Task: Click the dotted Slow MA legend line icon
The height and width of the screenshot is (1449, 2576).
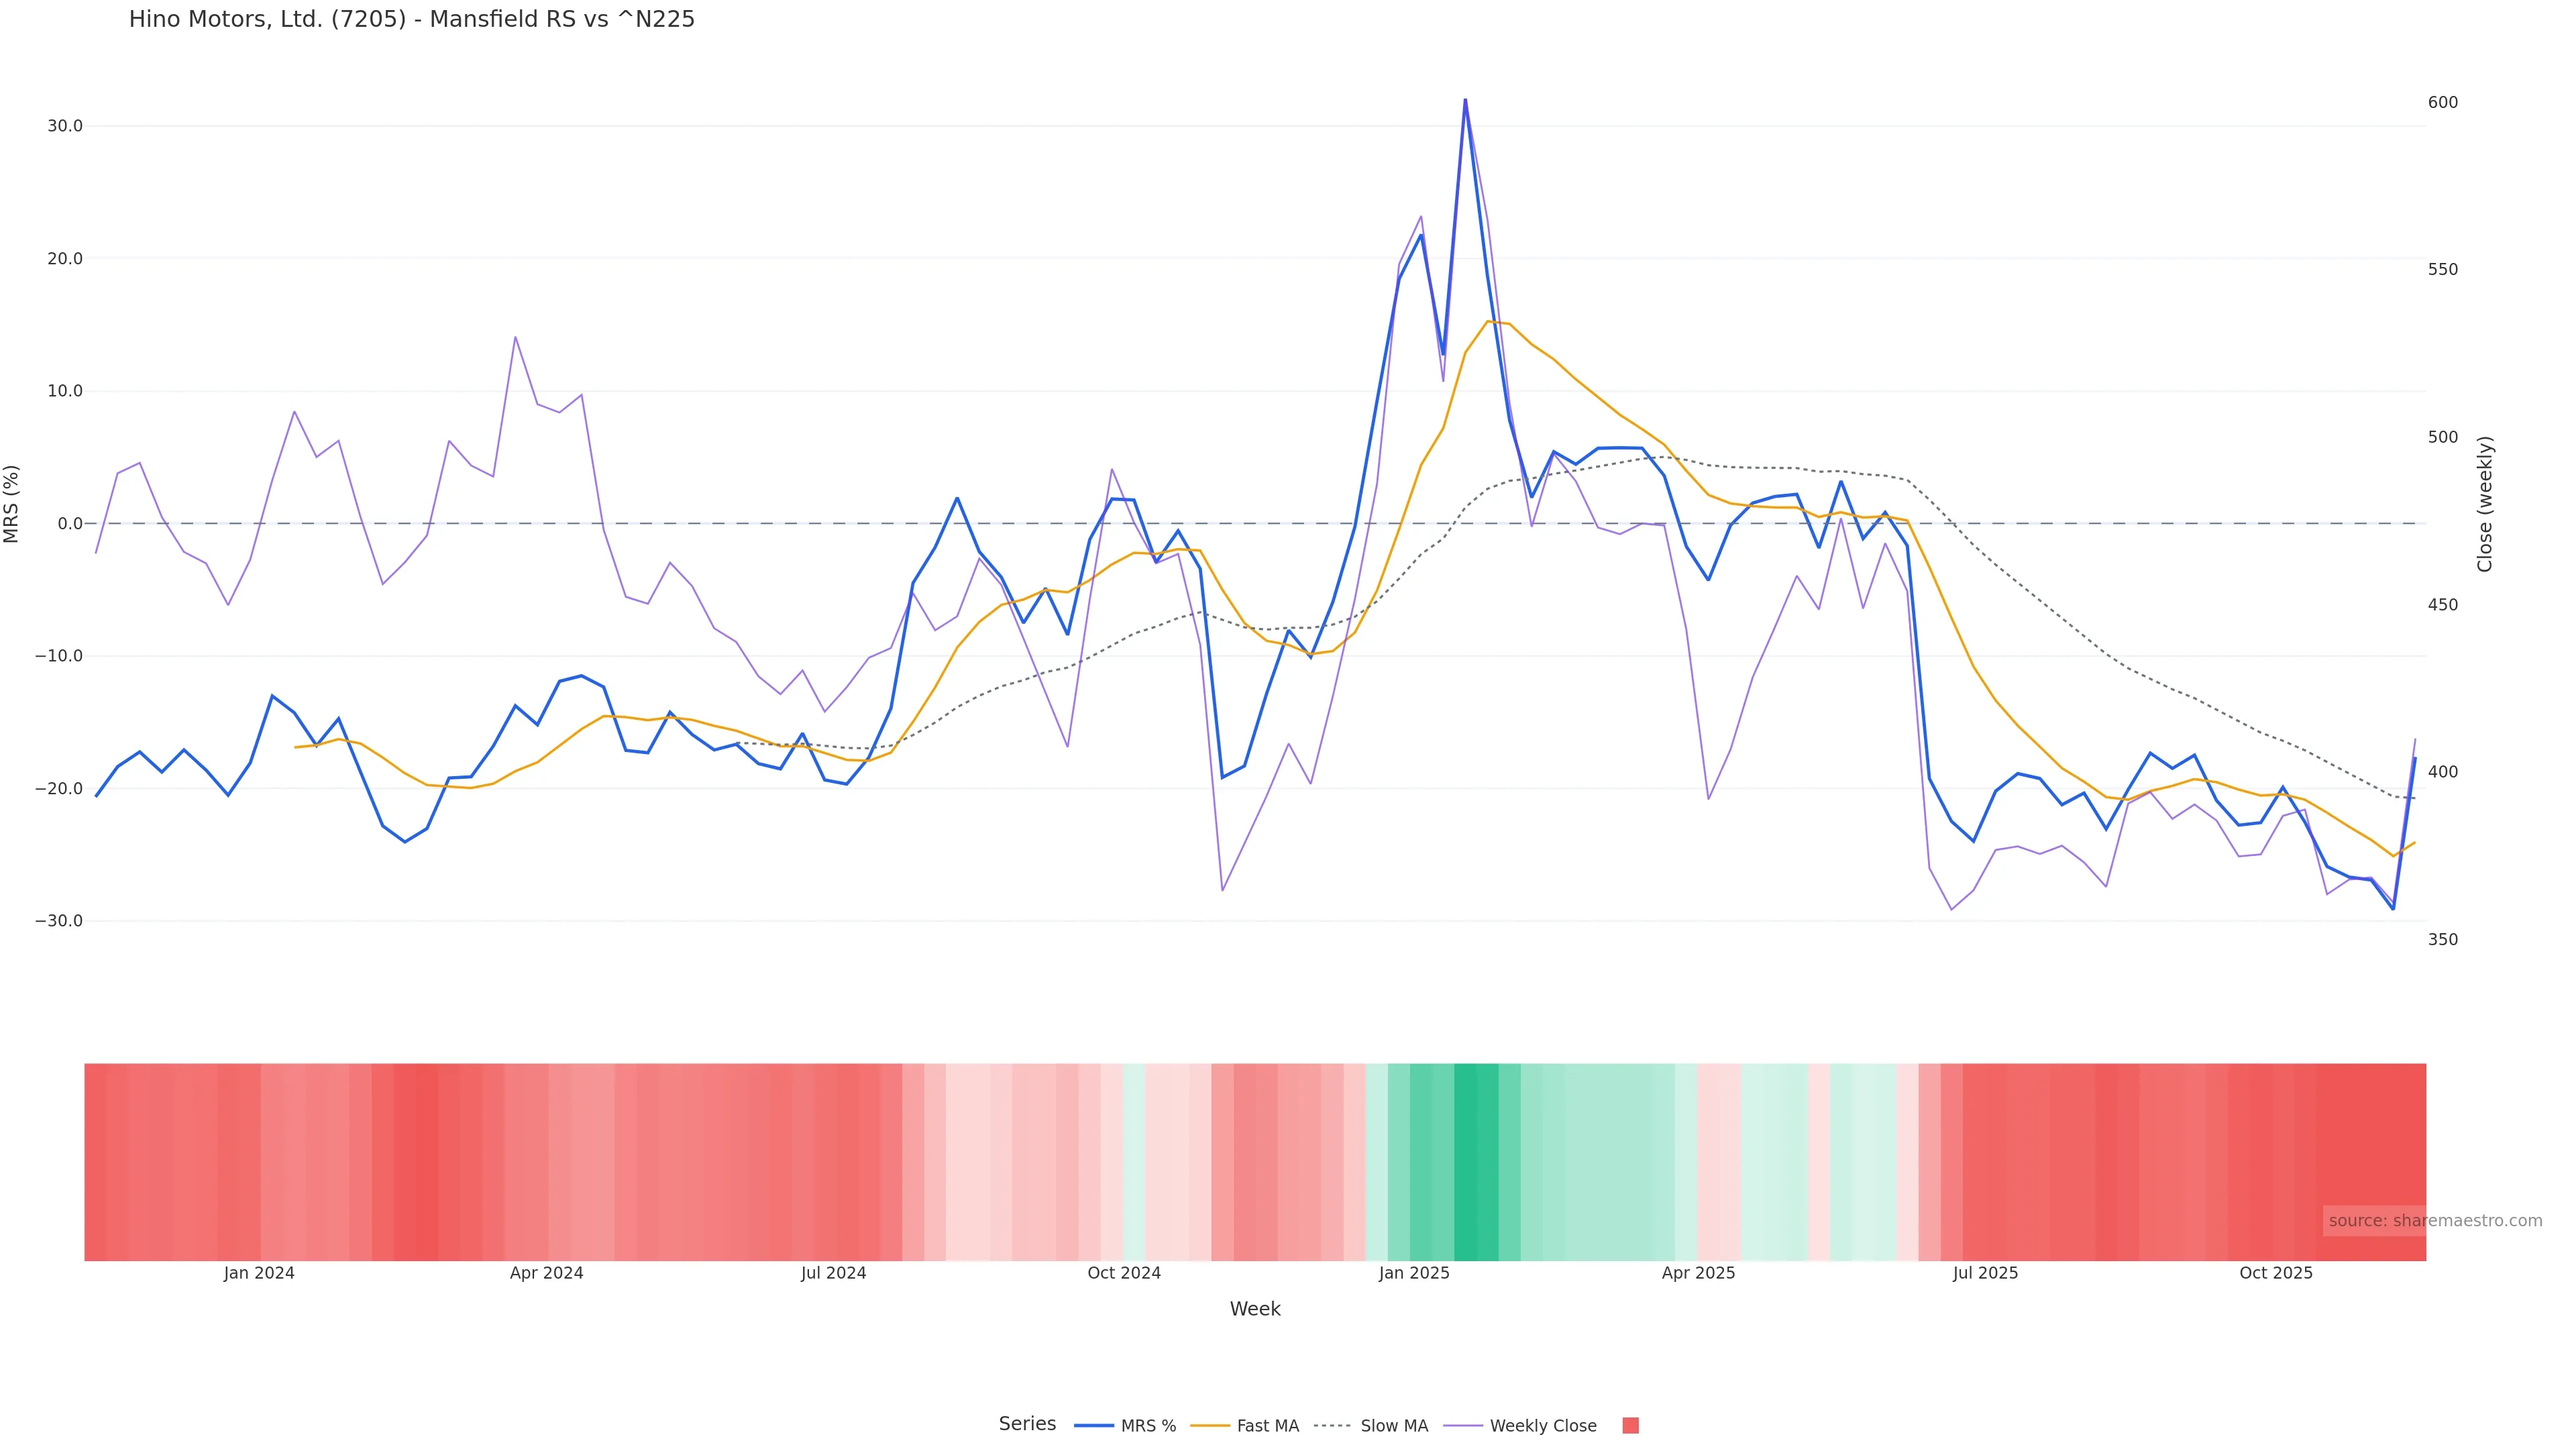Action: click(x=1332, y=1426)
